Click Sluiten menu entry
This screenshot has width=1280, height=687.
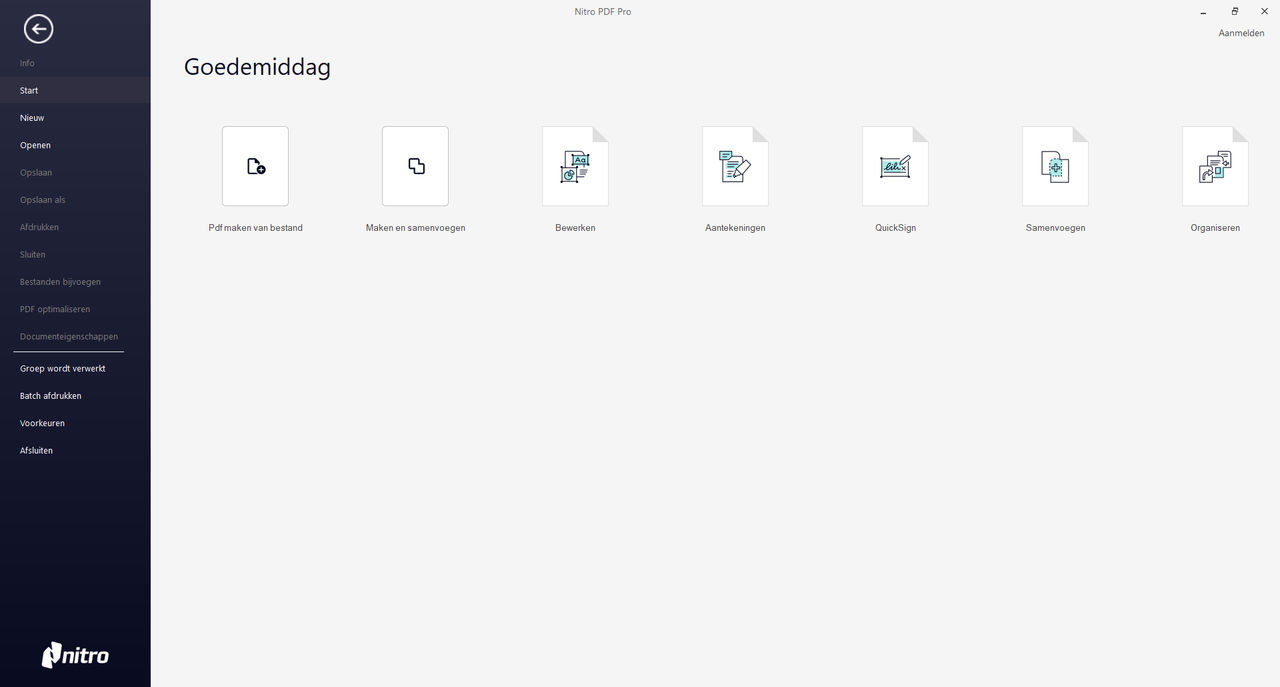point(75,254)
